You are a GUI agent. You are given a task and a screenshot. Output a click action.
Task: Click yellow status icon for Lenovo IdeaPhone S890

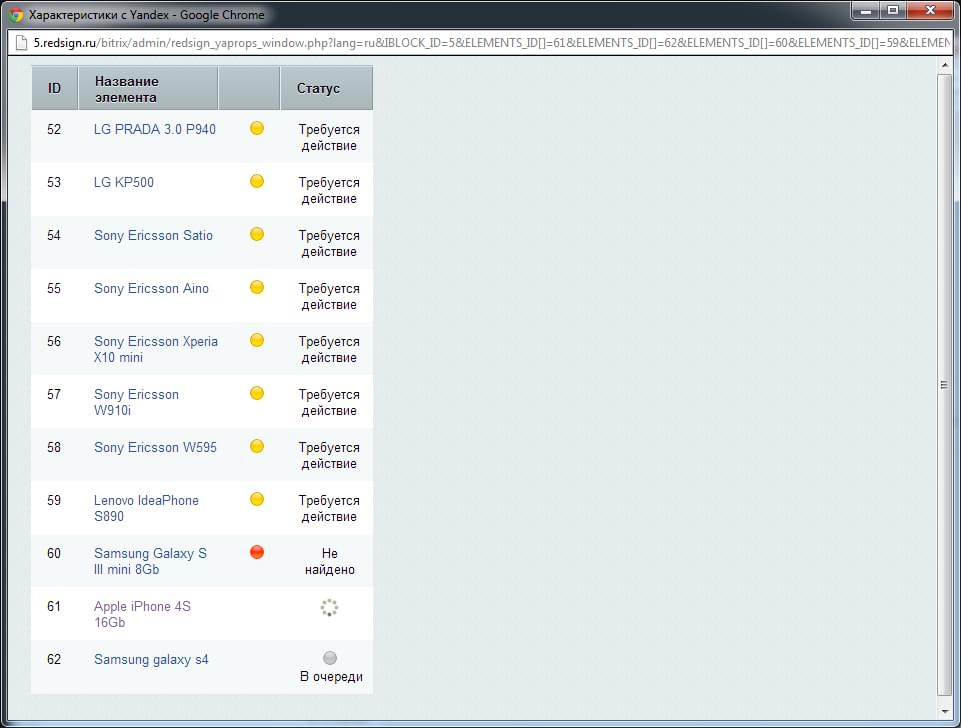(257, 499)
